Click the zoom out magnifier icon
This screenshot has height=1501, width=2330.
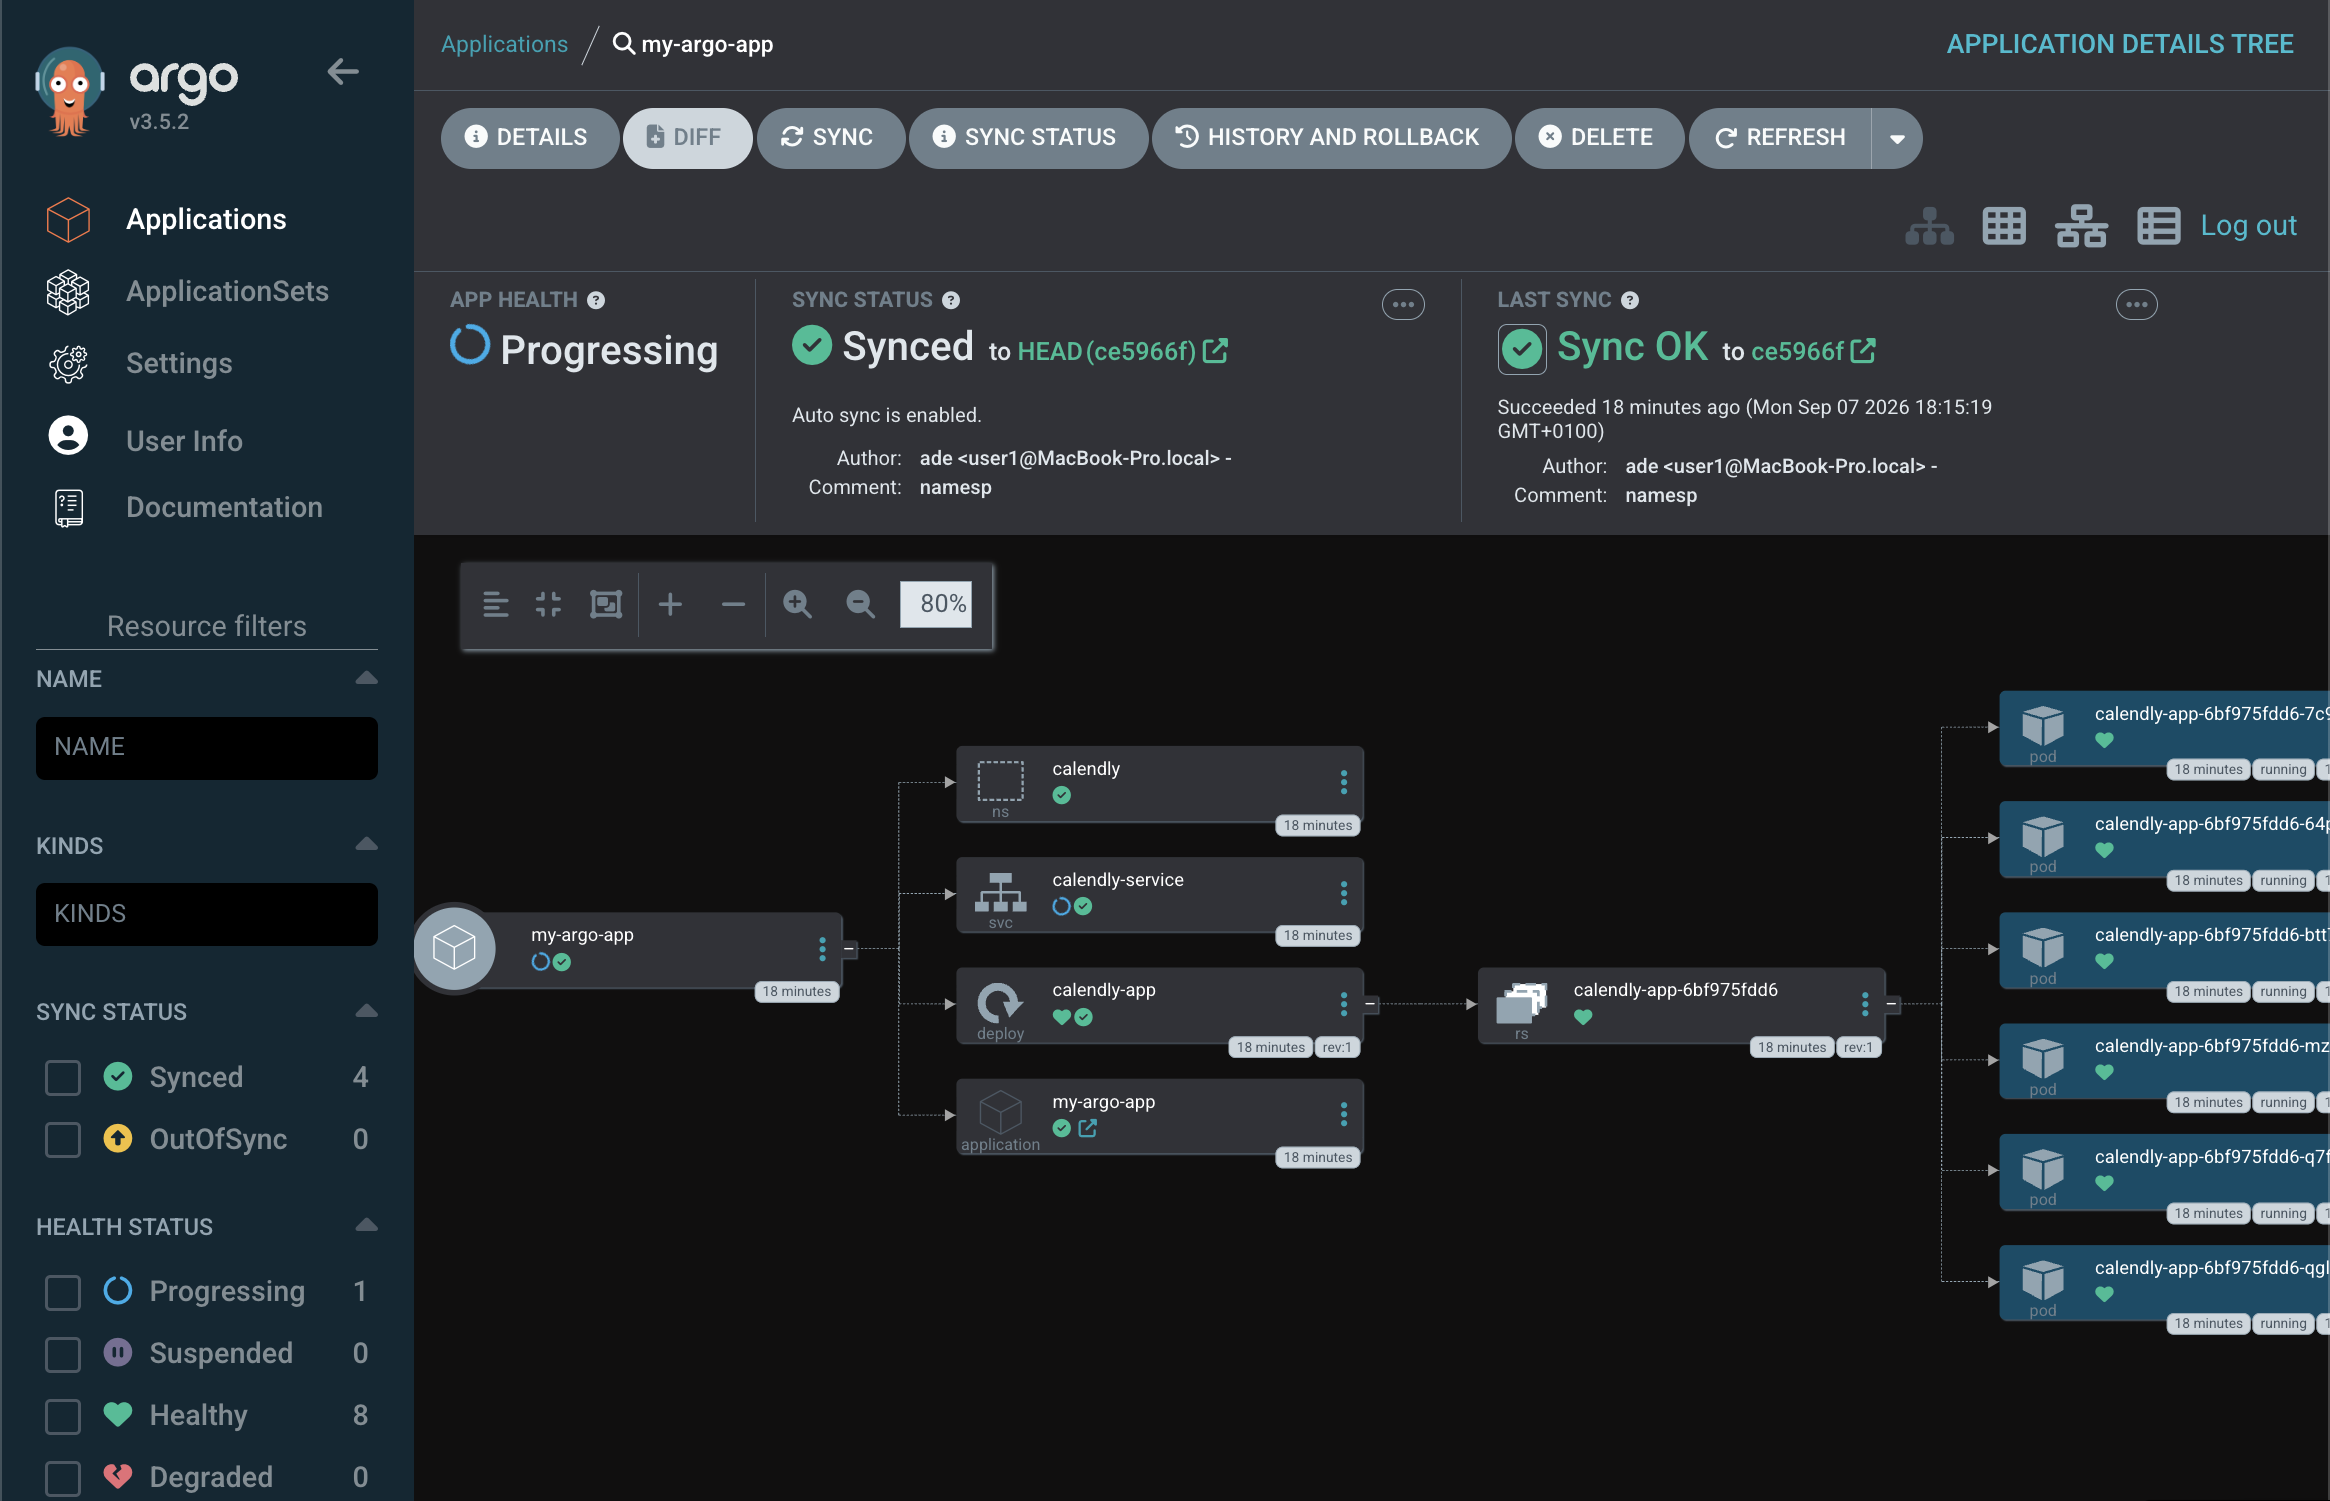click(860, 604)
